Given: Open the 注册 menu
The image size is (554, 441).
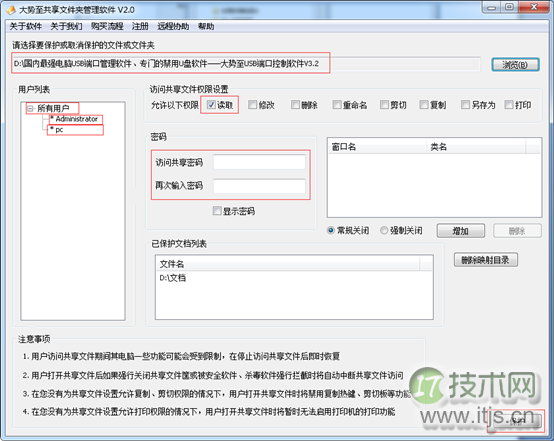Looking at the screenshot, I should 140,26.
